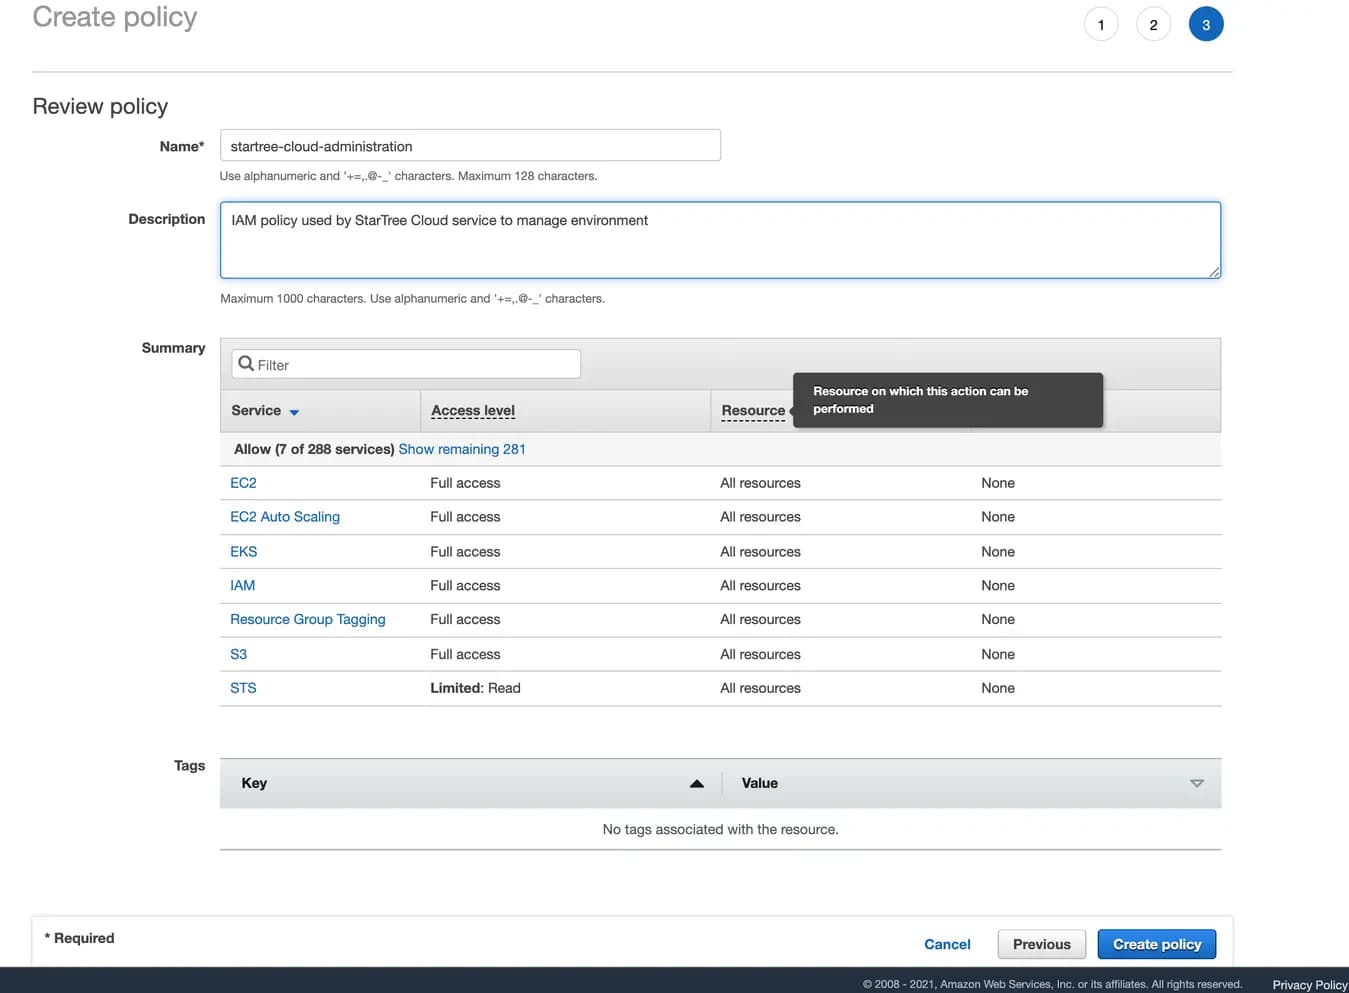Screen dimensions: 1349x993
Task: Click "All resources" in the STS row
Action: tap(760, 688)
